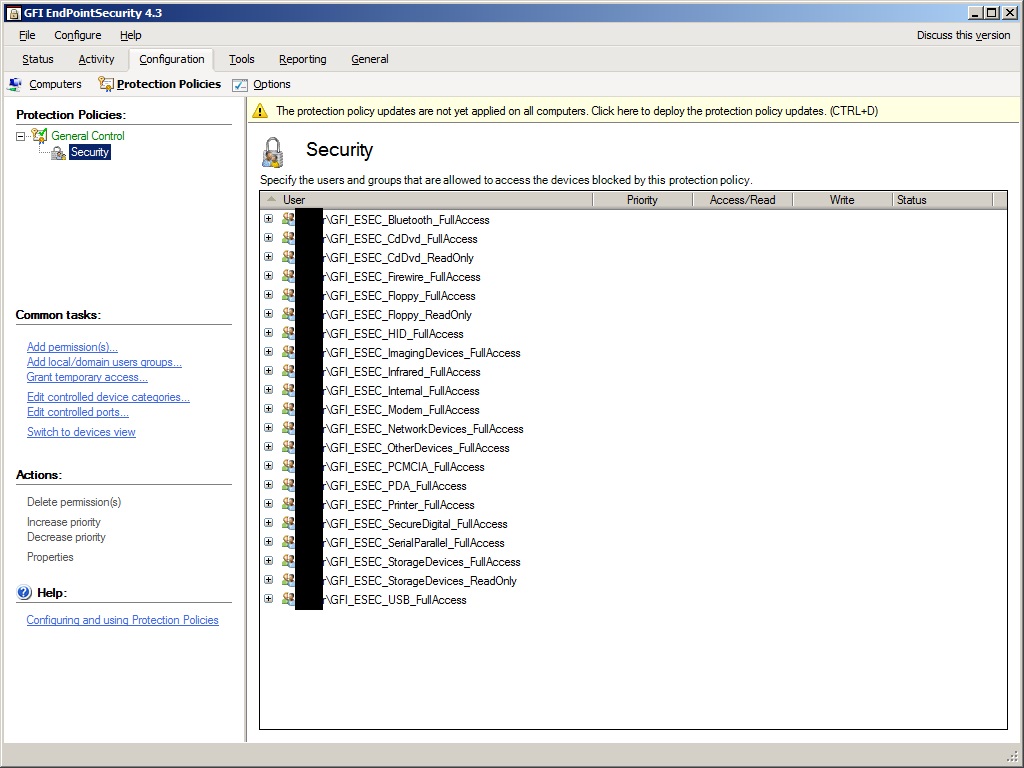Click Switch to devices view link
Viewport: 1024px width, 768px height.
pos(81,432)
